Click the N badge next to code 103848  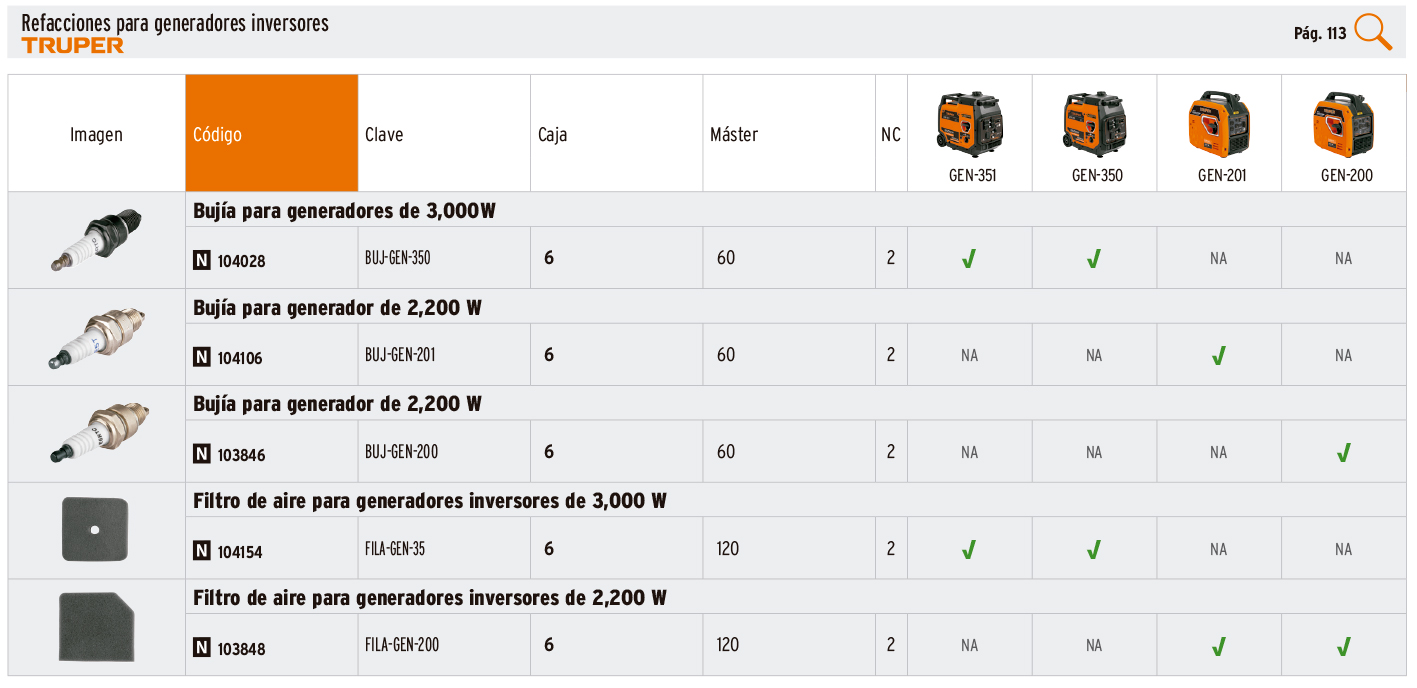coord(201,648)
